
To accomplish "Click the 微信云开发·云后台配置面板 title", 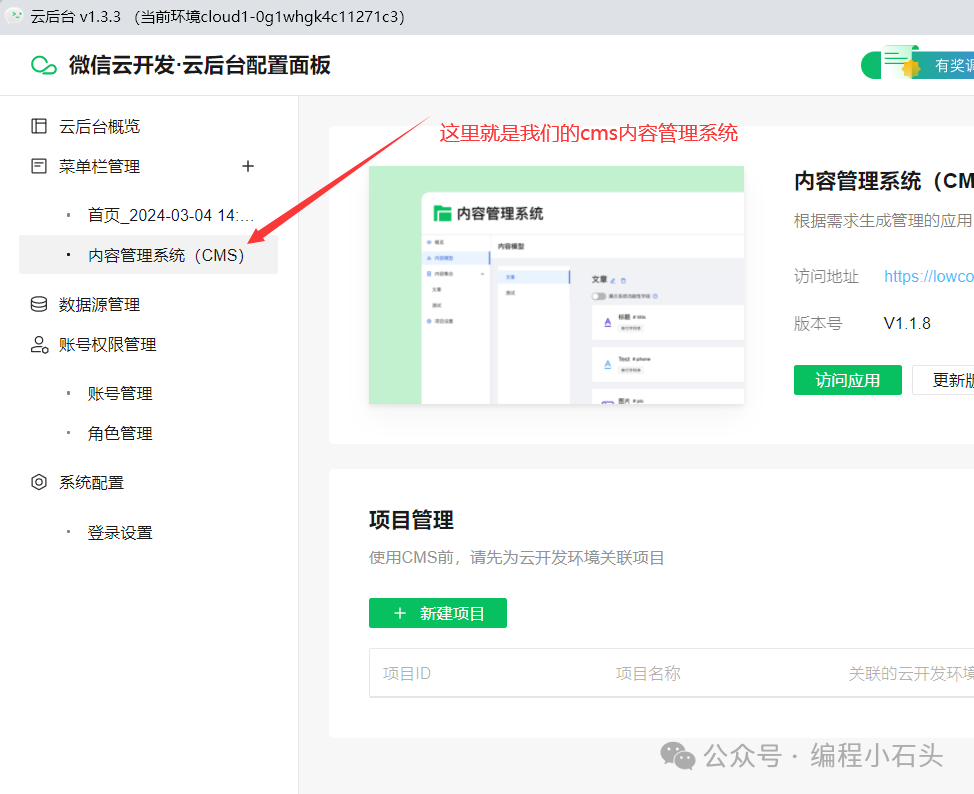I will coord(199,65).
